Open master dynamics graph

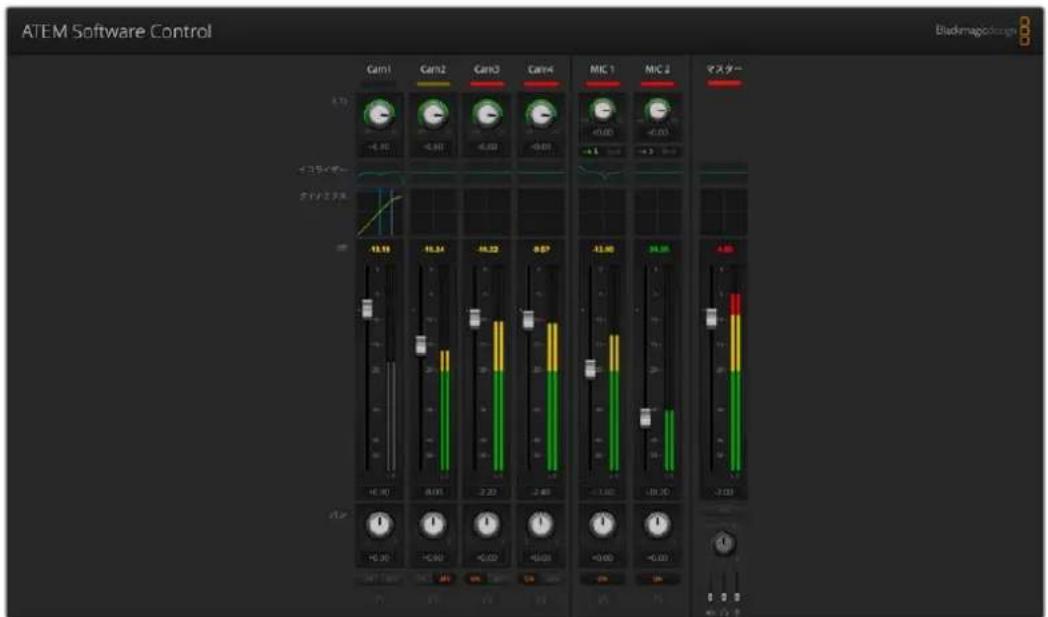tap(724, 212)
